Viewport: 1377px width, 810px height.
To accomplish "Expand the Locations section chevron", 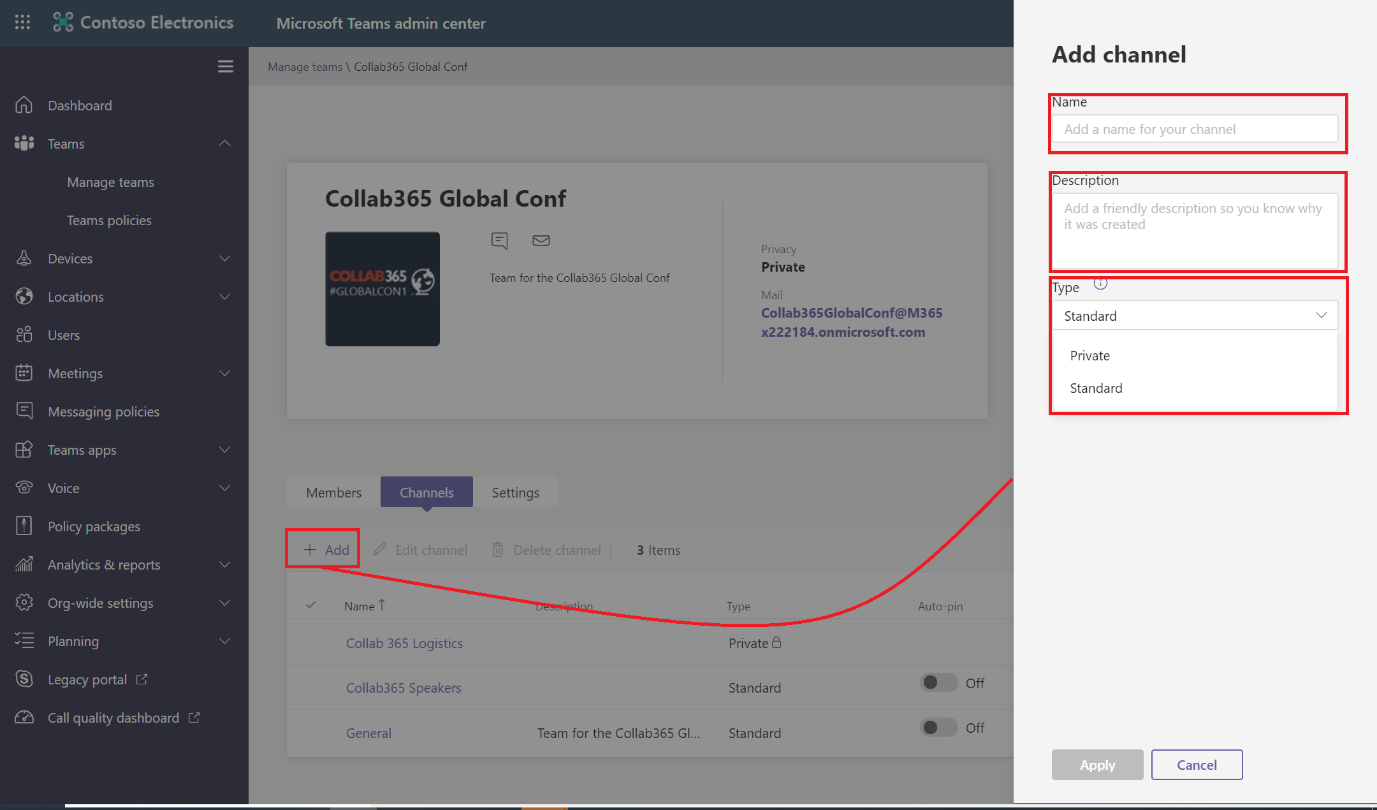I will coord(225,297).
